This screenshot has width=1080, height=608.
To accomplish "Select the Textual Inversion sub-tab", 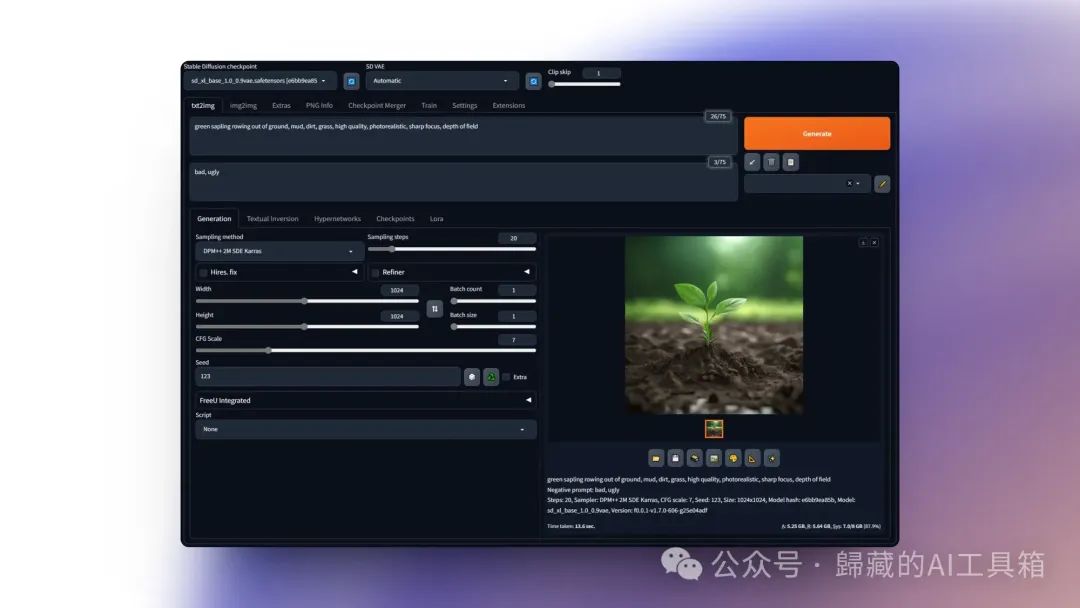I will click(x=273, y=219).
